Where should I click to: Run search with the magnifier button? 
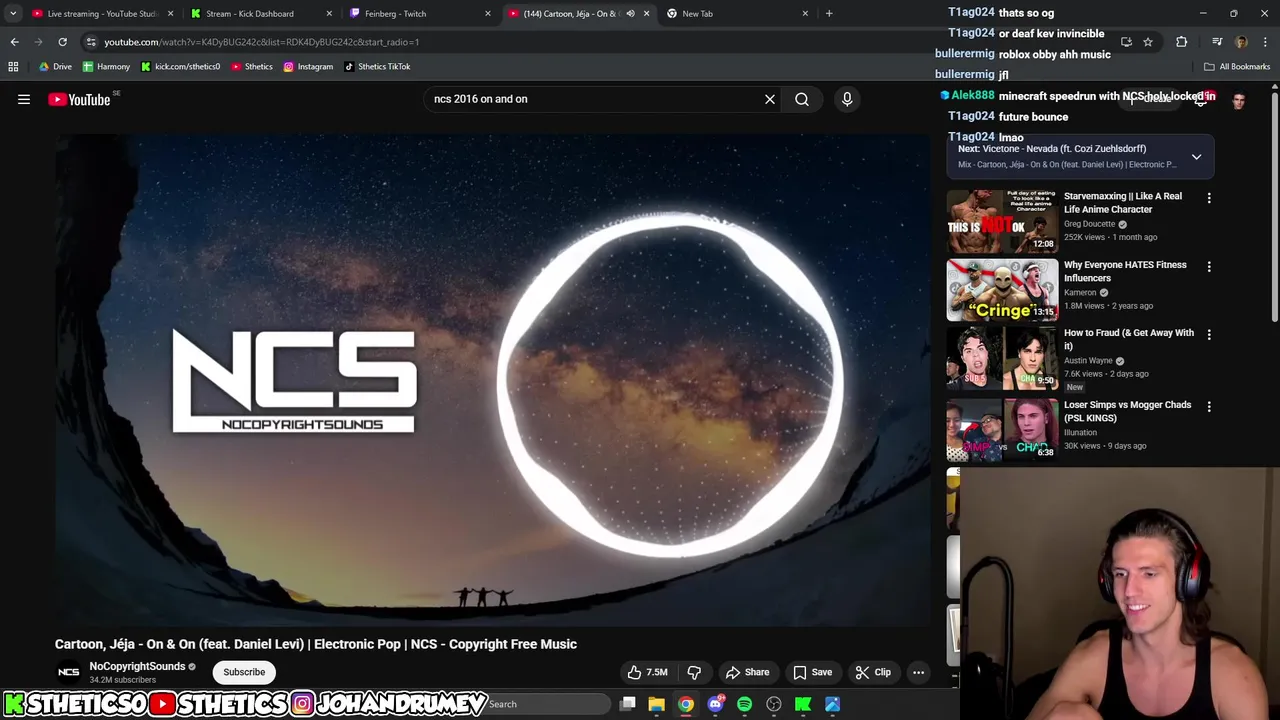[802, 99]
